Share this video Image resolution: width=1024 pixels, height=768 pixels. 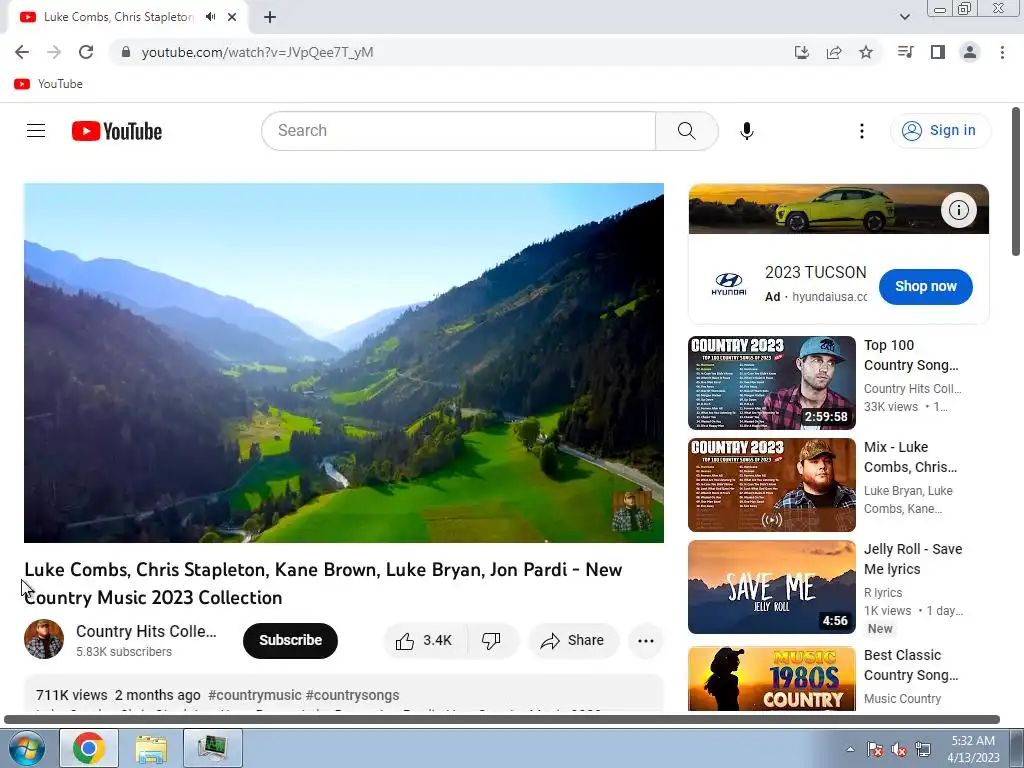coord(572,641)
